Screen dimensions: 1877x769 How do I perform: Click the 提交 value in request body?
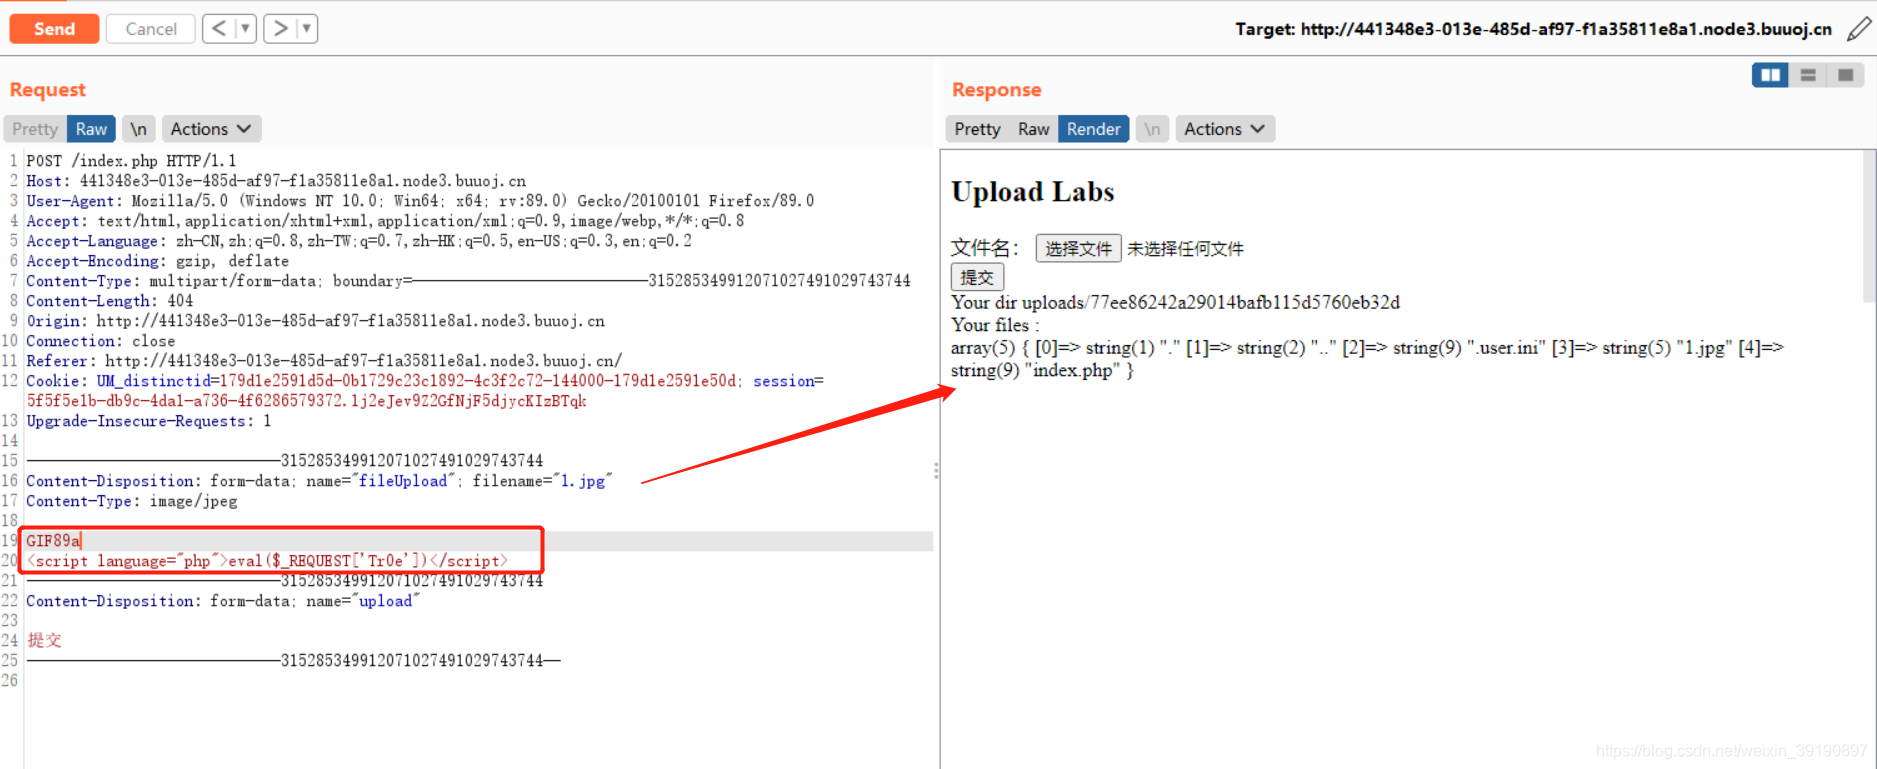click(x=44, y=640)
